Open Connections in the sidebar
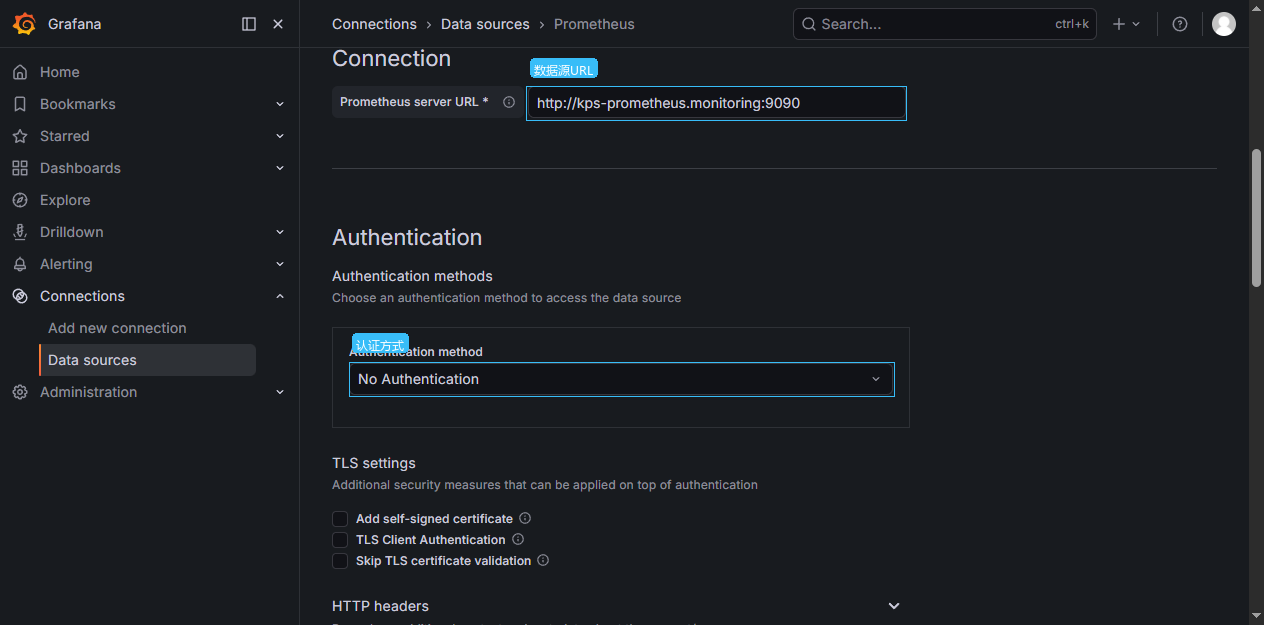The image size is (1264, 625). pyautogui.click(x=82, y=296)
